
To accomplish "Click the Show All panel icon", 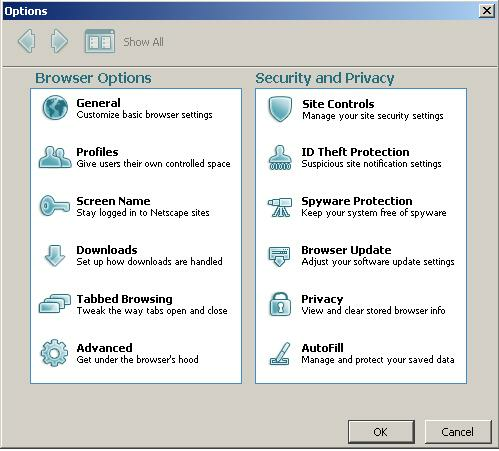I will (x=100, y=41).
